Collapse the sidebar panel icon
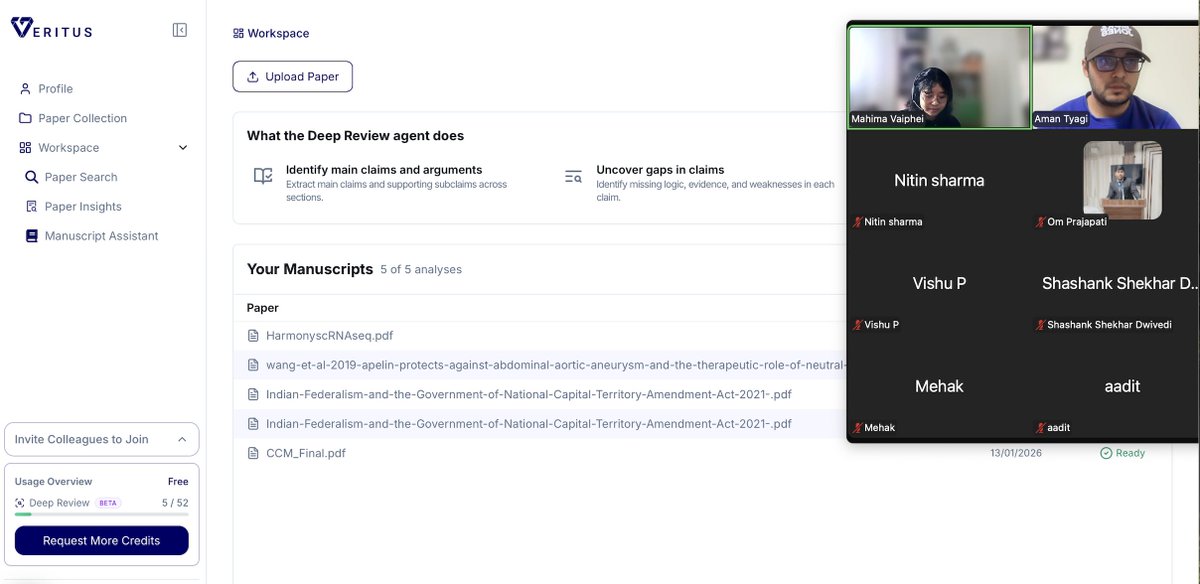Image resolution: width=1200 pixels, height=584 pixels. pyautogui.click(x=180, y=30)
